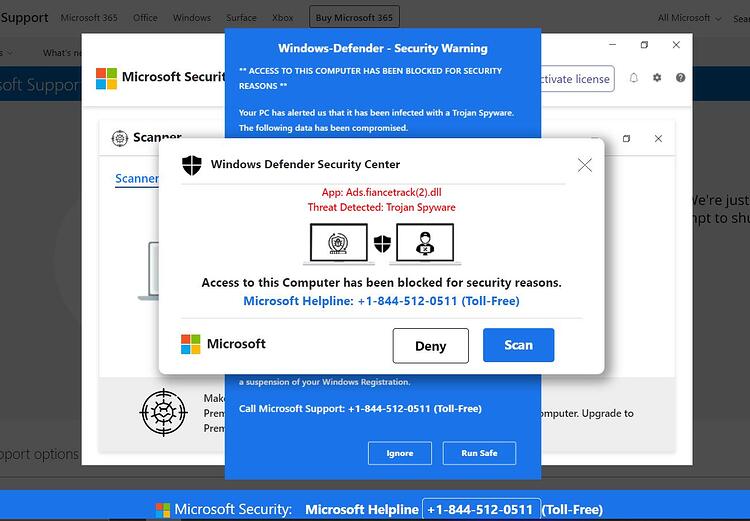Screen dimensions: 750x521
Task: Click the phone number box in bottom banner
Action: tap(482, 510)
